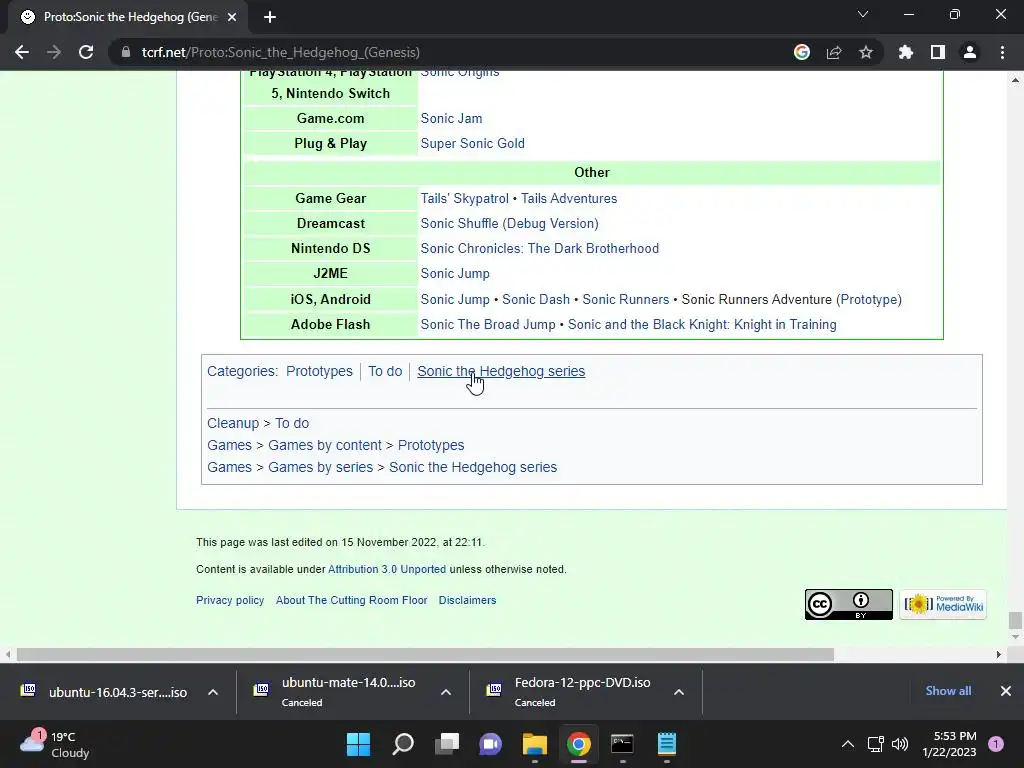Open Windows taskbar search
1024x768 pixels.
point(403,744)
